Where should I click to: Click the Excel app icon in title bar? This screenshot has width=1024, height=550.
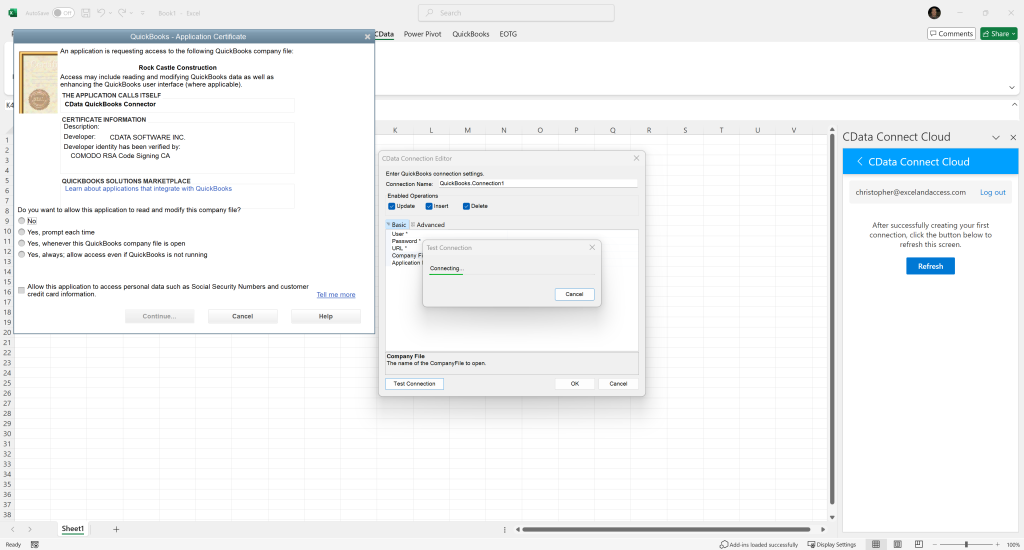(12, 12)
